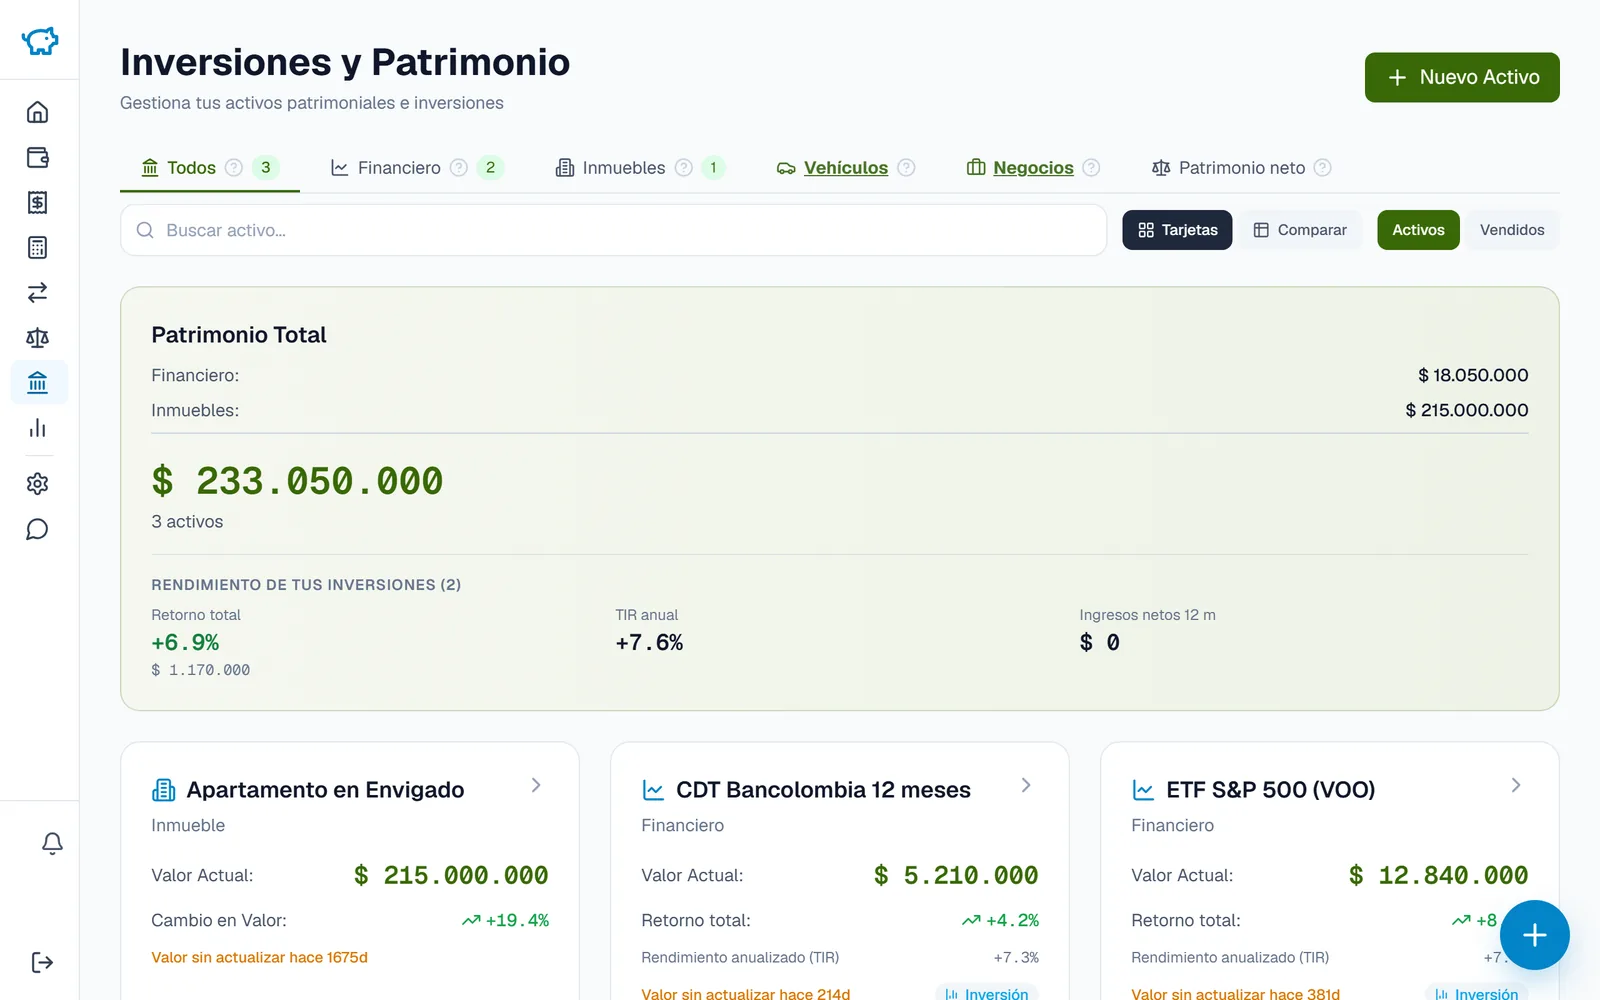Open the home icon in sidebar

click(38, 112)
